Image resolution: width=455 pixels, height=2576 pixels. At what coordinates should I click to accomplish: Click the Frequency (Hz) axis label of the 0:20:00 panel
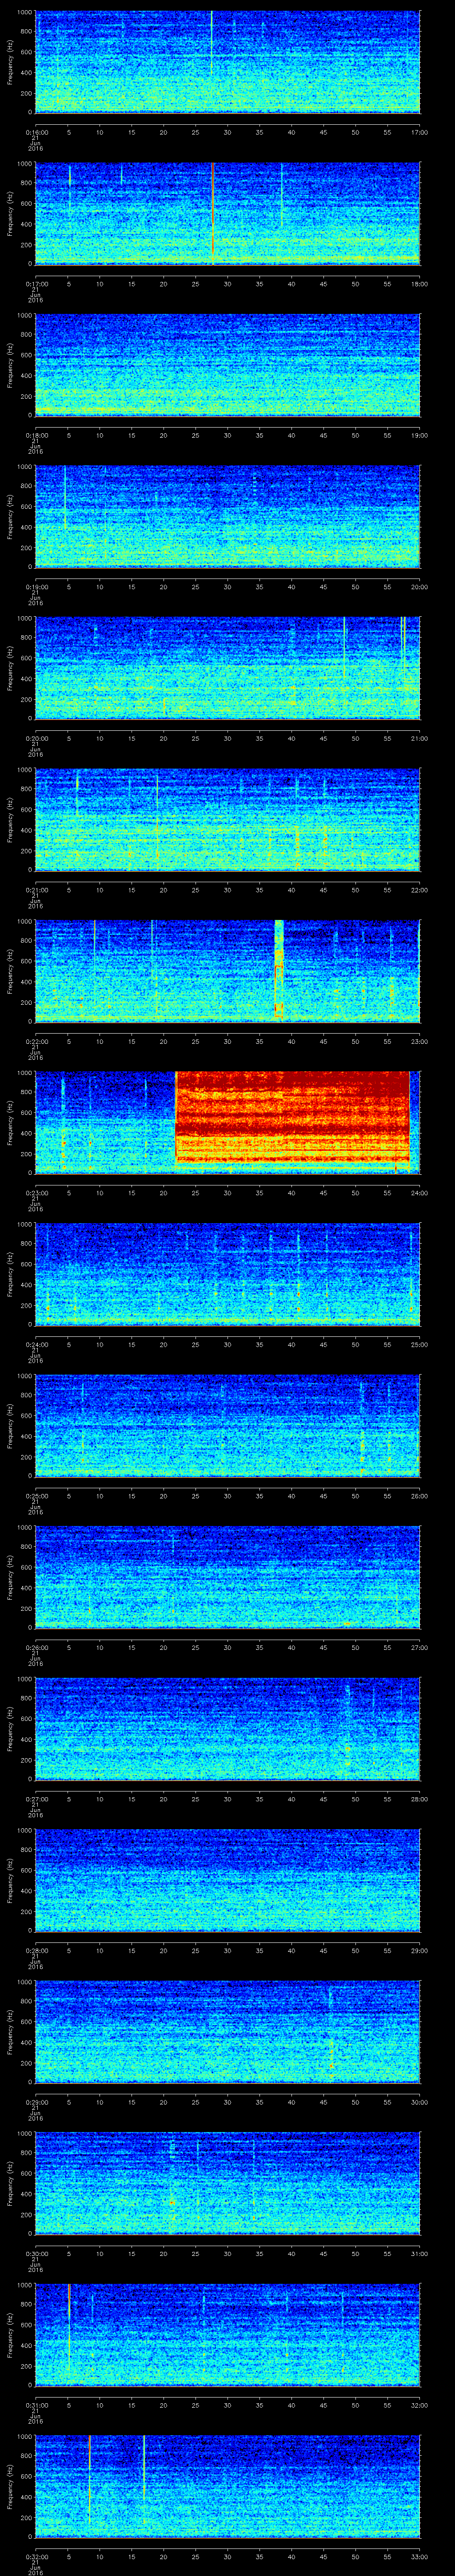(x=10, y=667)
